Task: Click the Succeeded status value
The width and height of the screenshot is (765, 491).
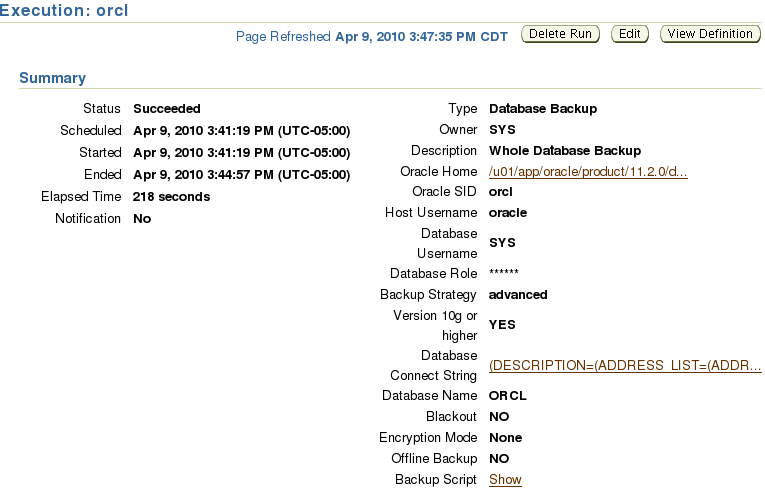Action: (167, 108)
